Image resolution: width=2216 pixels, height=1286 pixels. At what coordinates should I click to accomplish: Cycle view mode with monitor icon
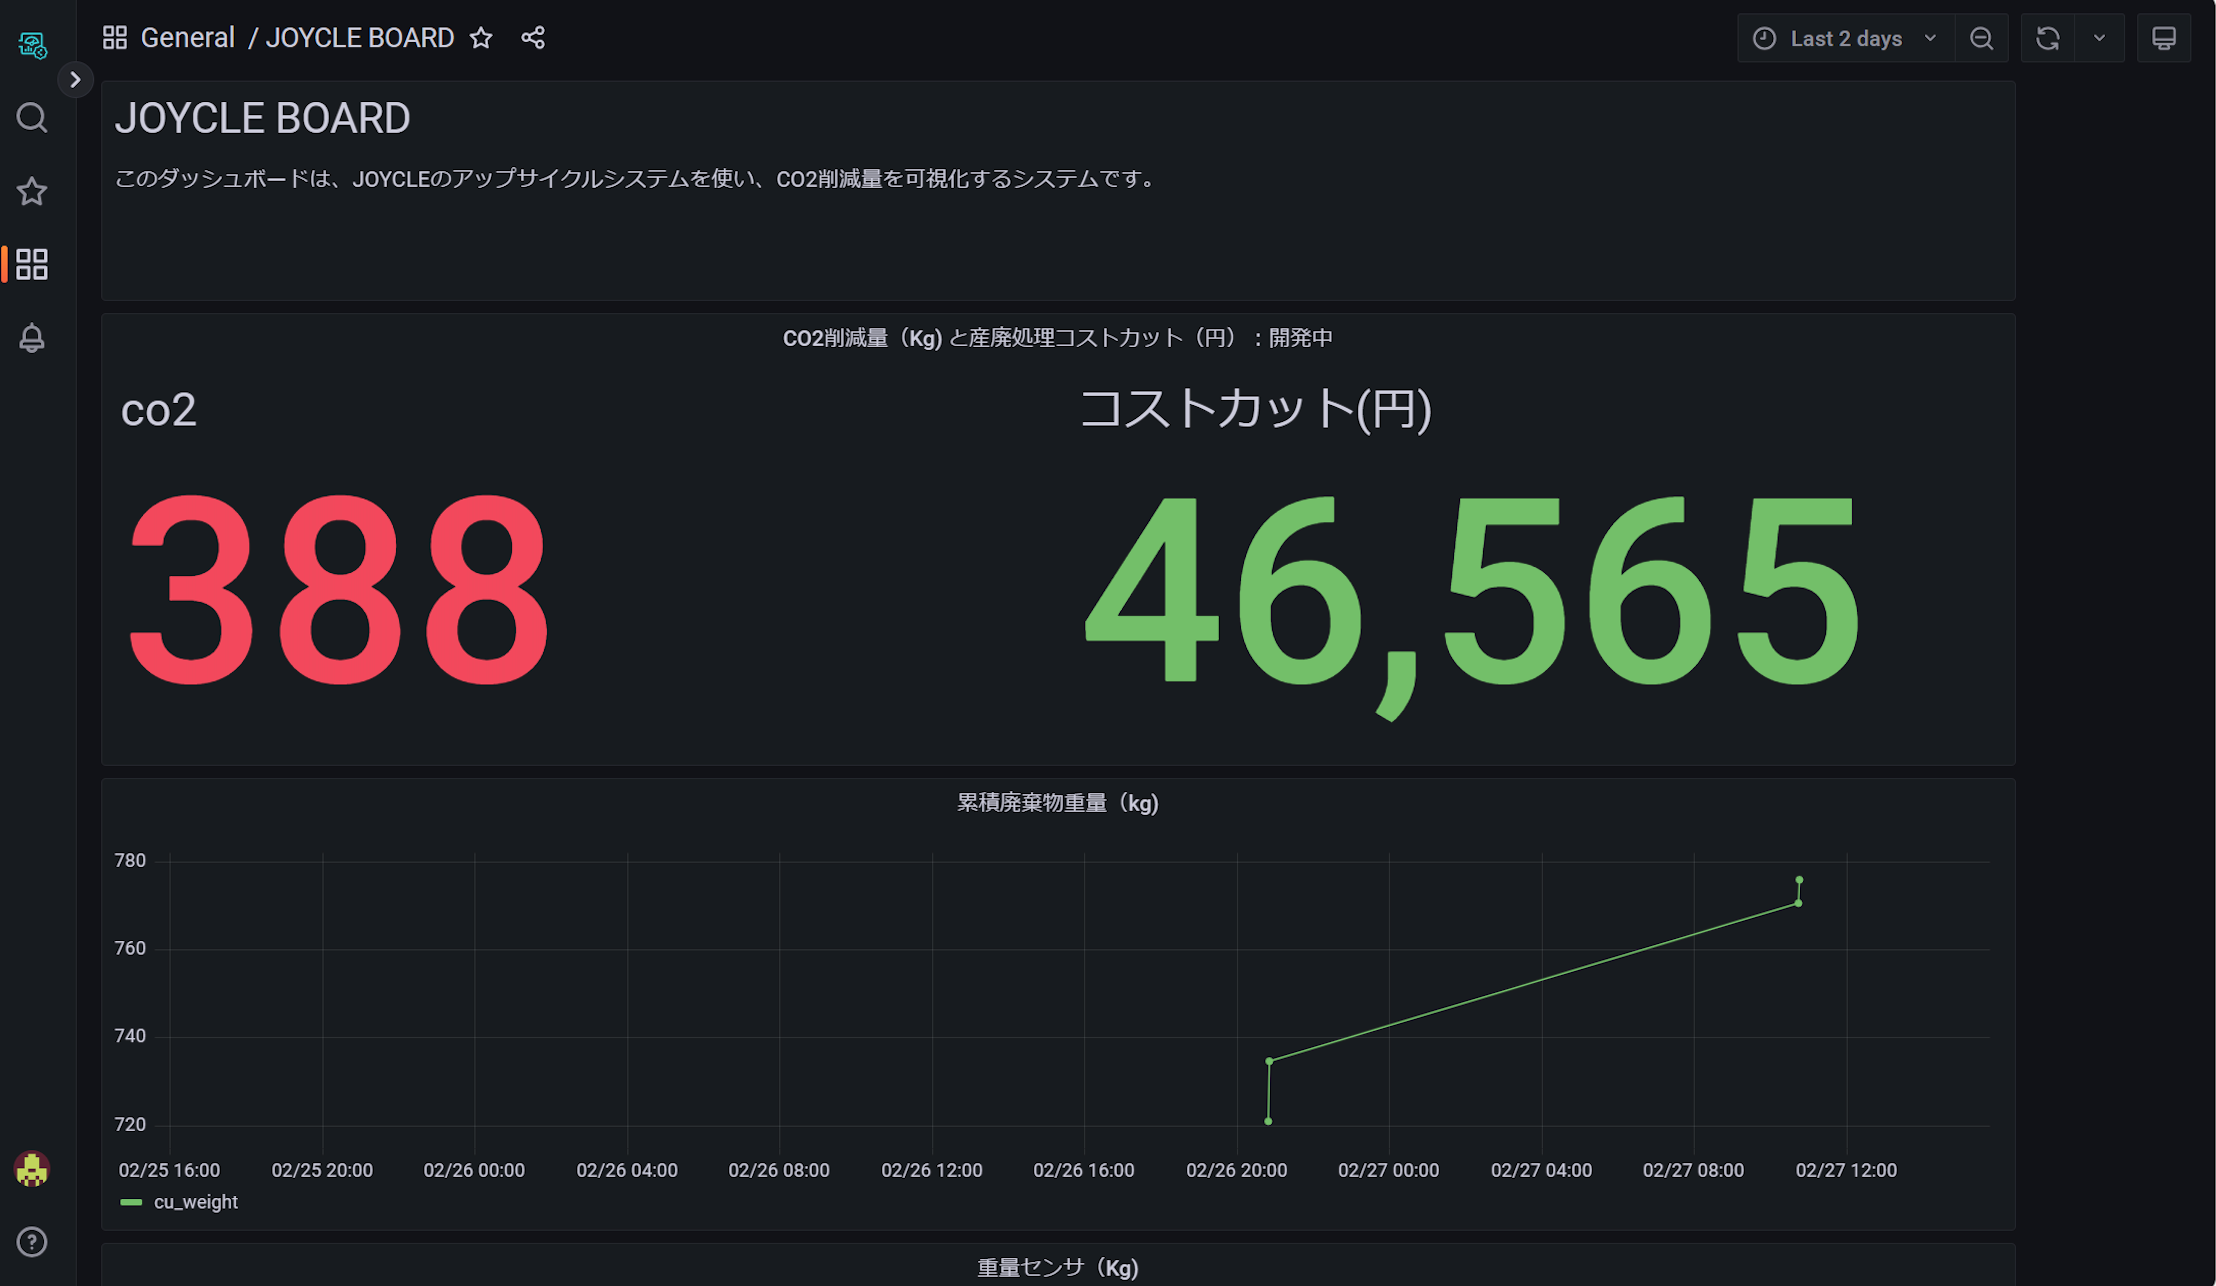pos(2163,38)
